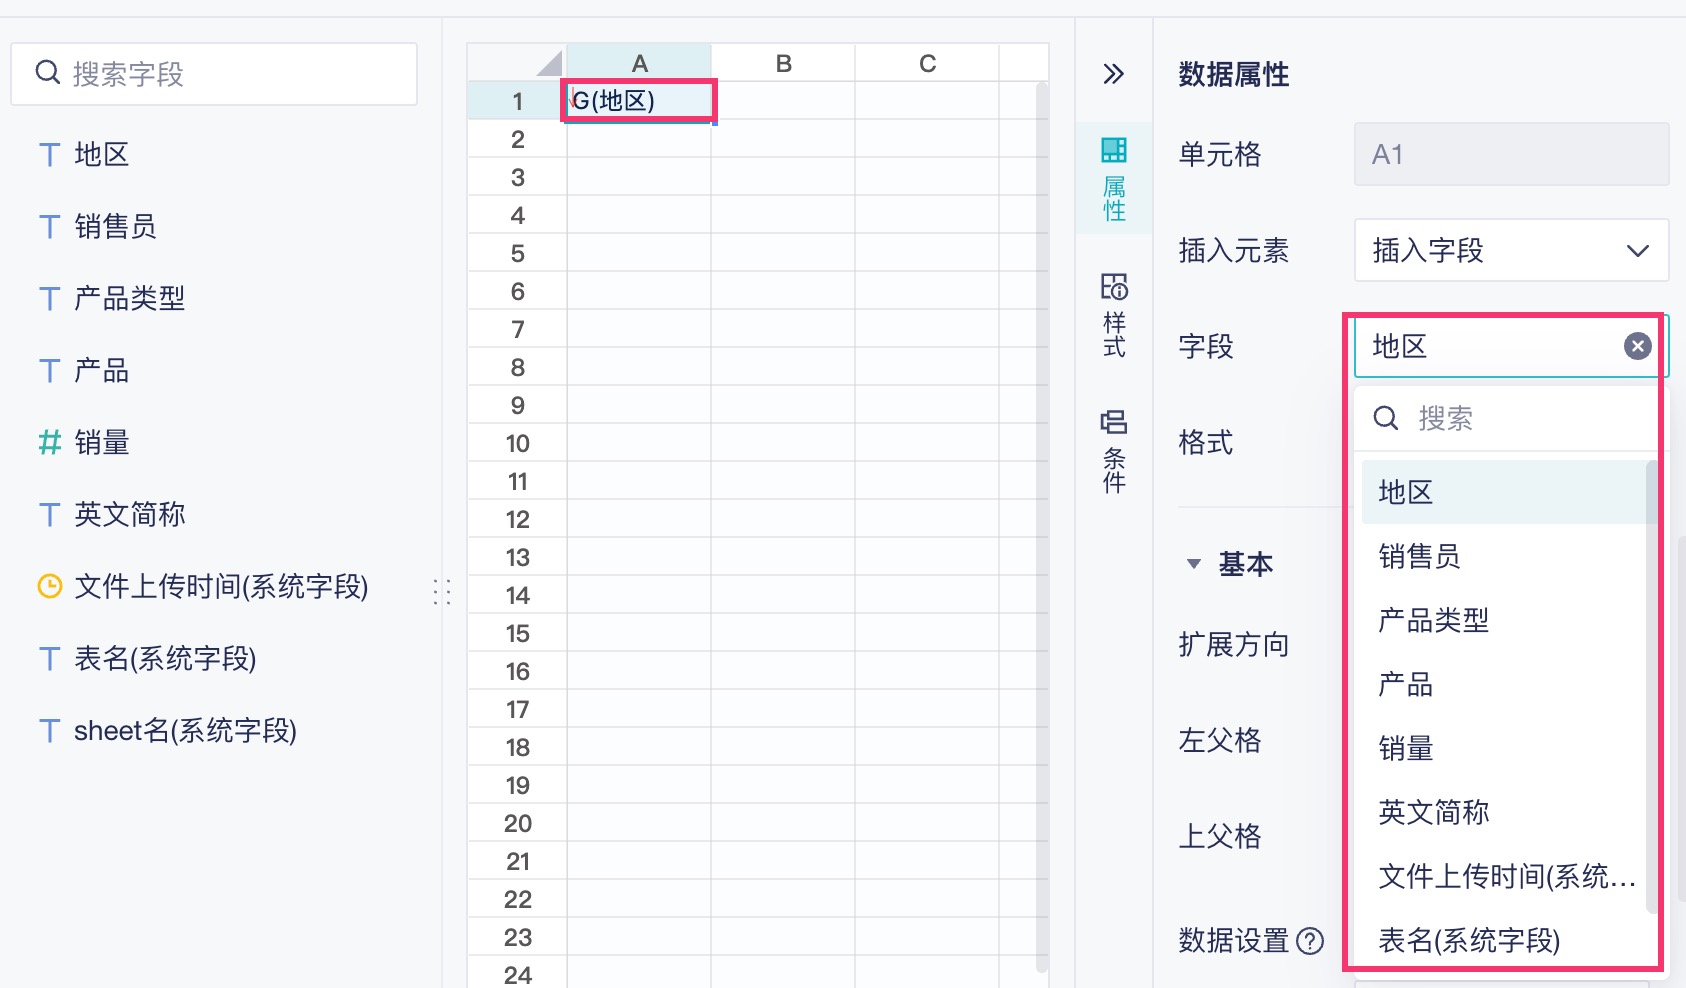The image size is (1686, 988).
Task: Pick 英文简称 in the dropdown options
Action: 1433,812
